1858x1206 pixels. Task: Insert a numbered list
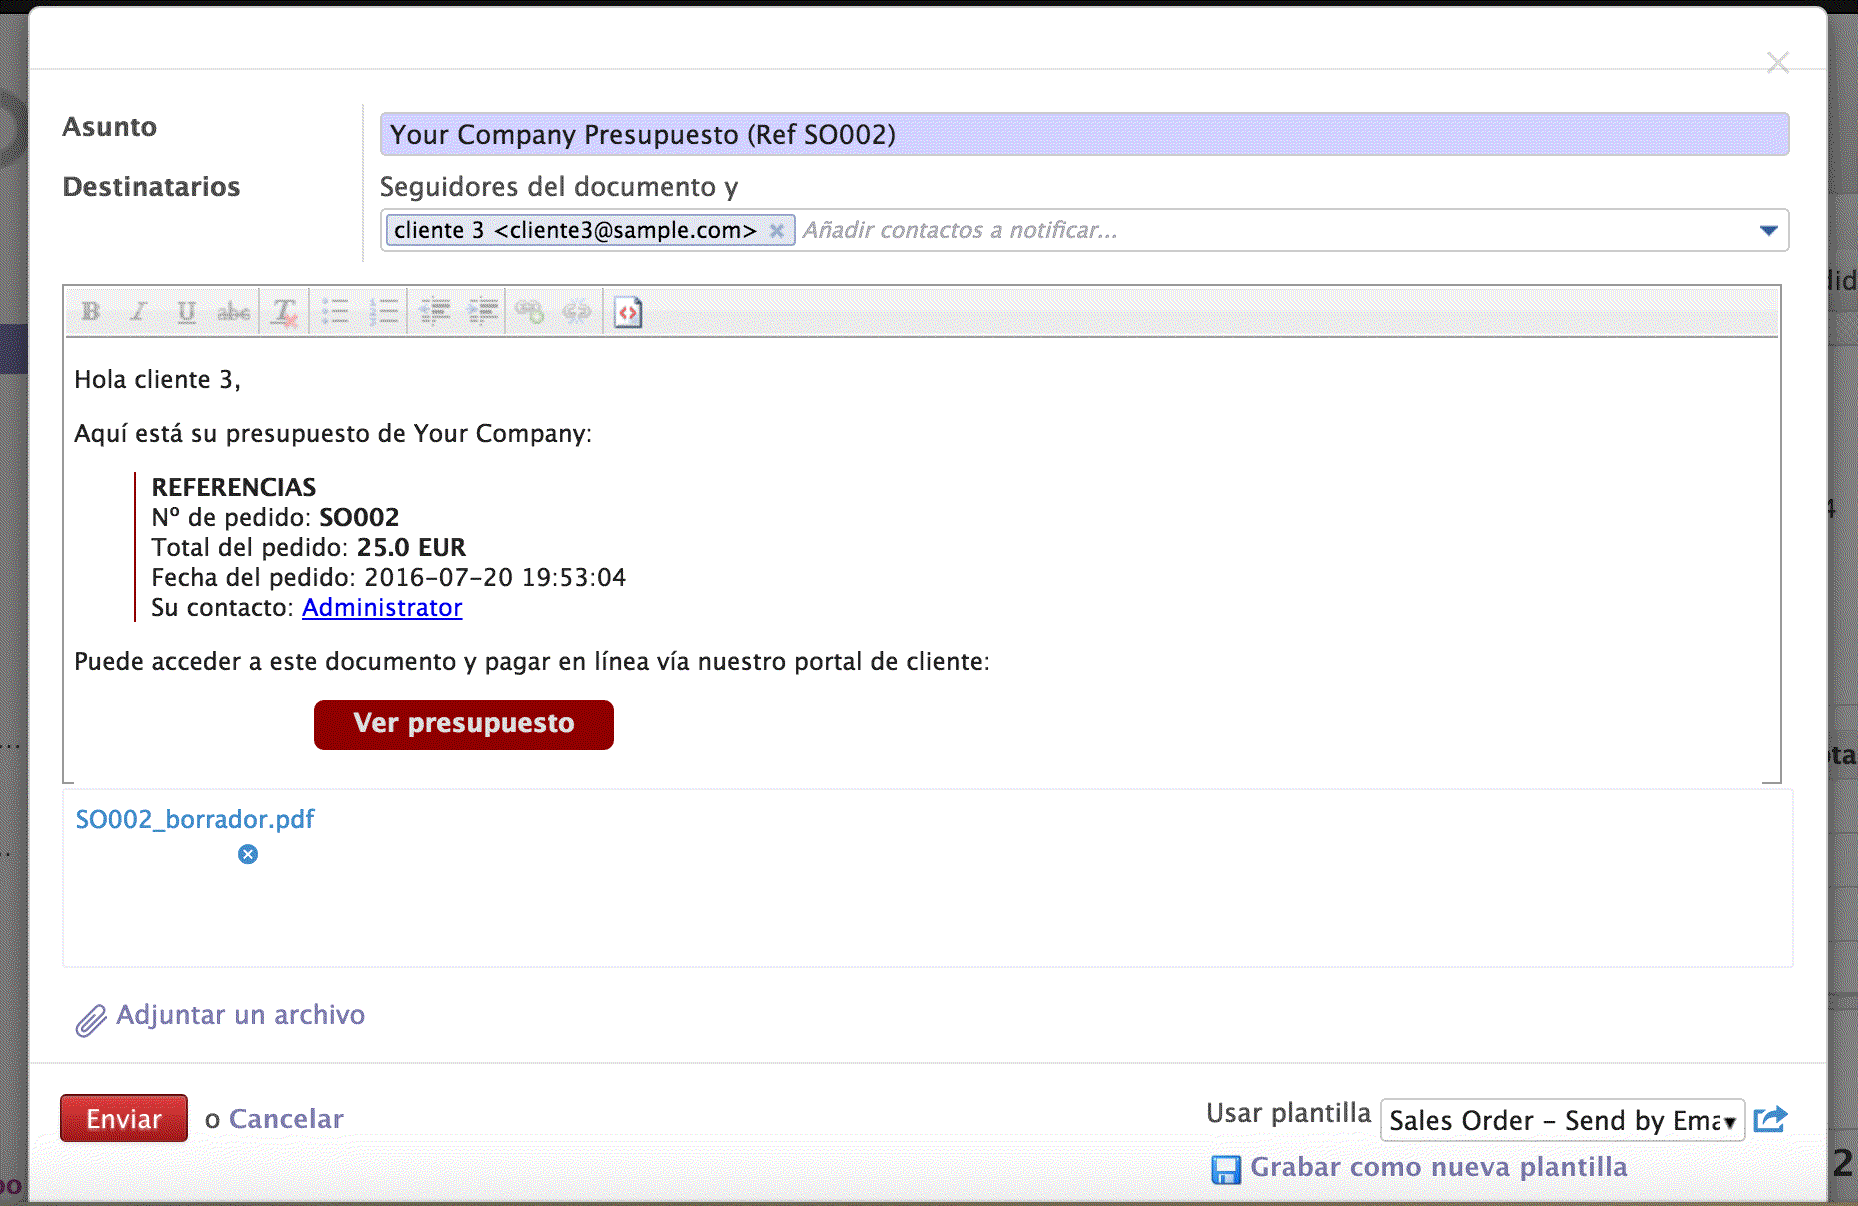(384, 312)
